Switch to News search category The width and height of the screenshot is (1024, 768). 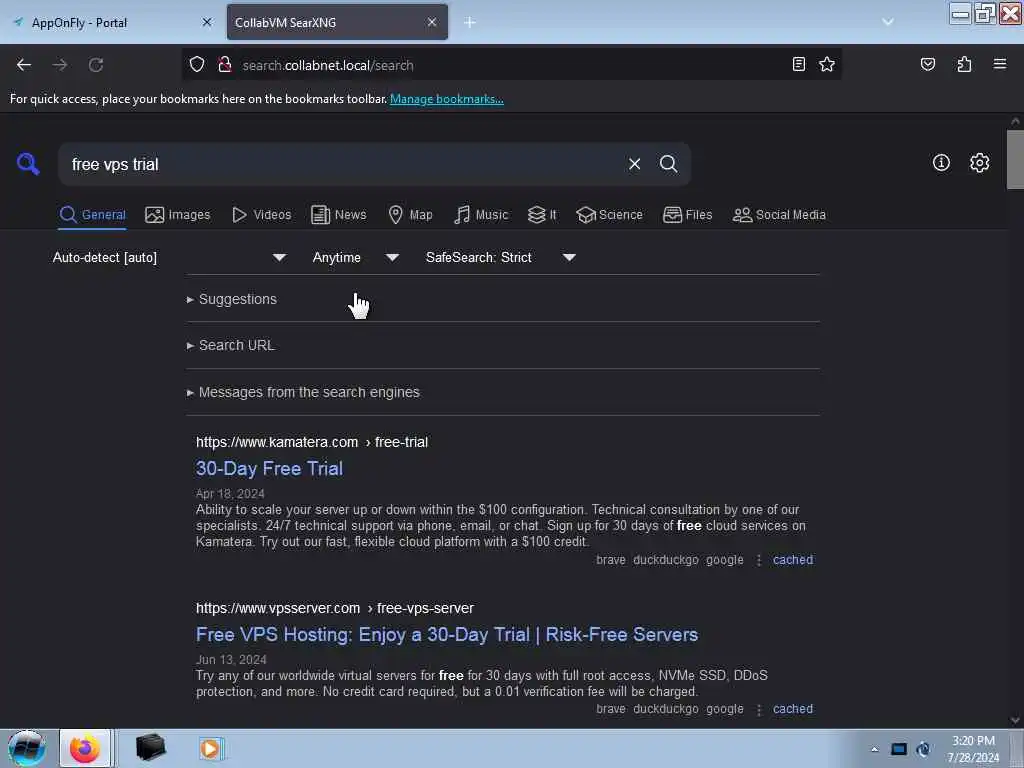click(x=339, y=215)
